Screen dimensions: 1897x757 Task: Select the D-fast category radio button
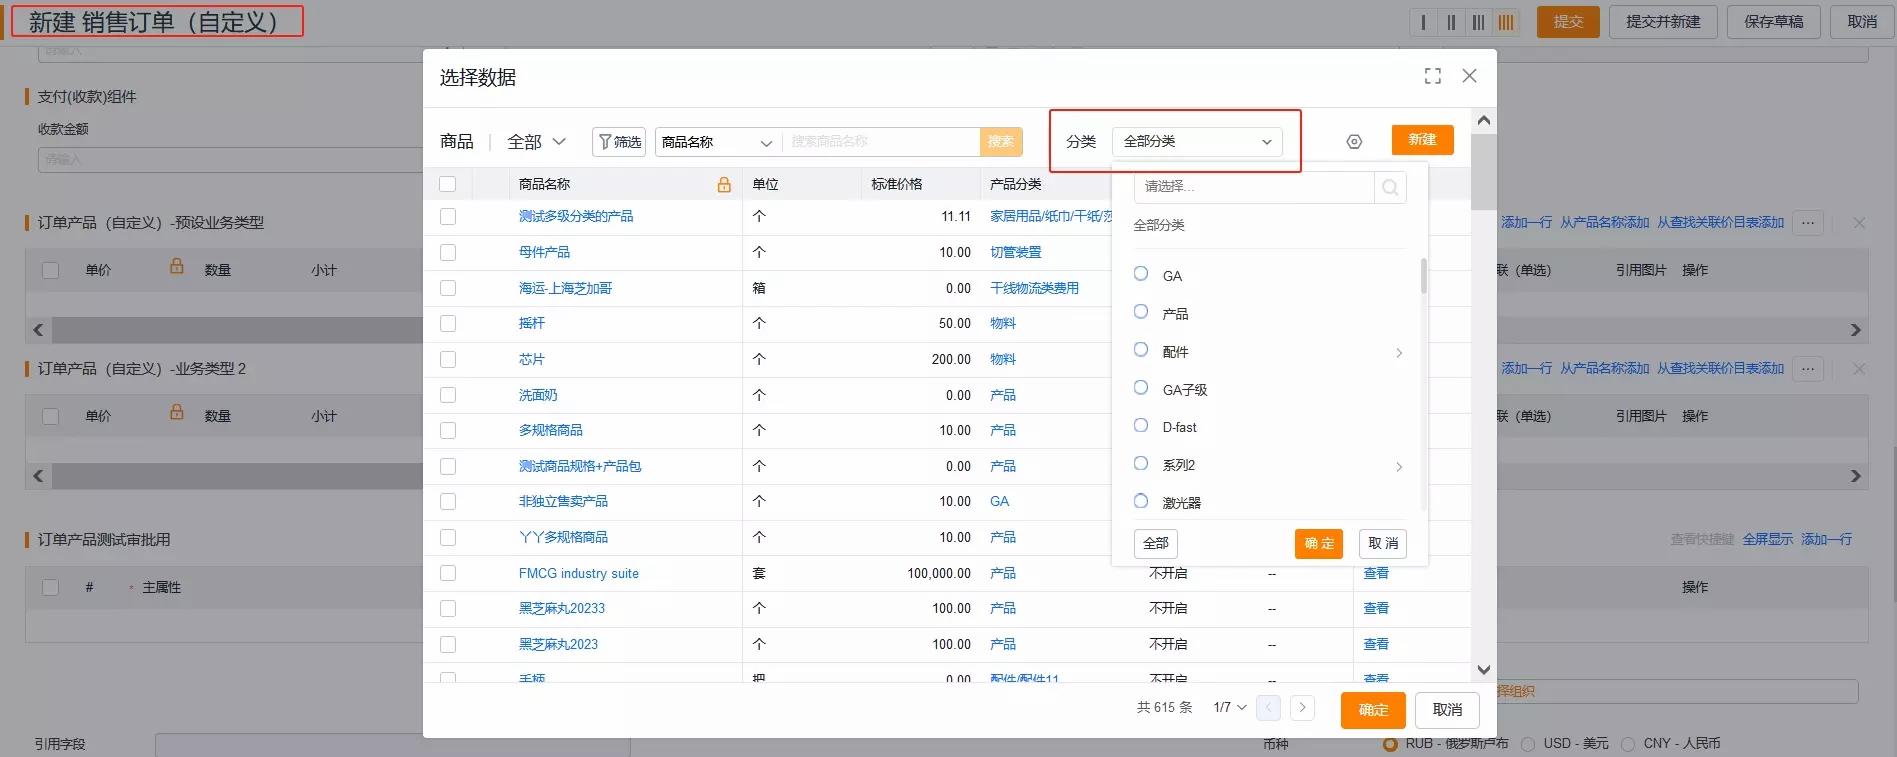click(x=1141, y=426)
